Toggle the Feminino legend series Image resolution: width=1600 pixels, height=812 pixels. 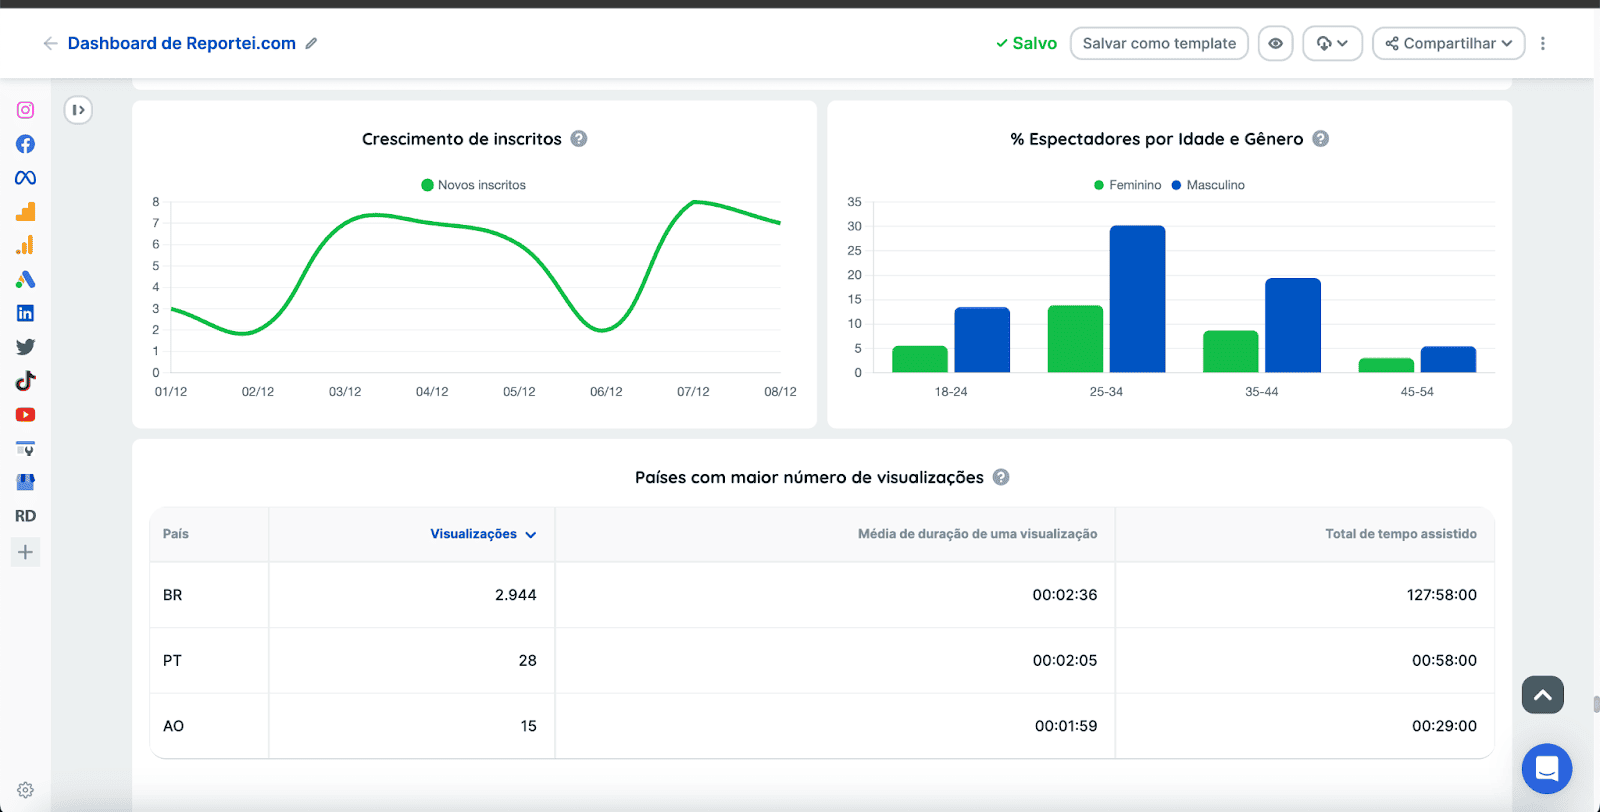pyautogui.click(x=1127, y=185)
